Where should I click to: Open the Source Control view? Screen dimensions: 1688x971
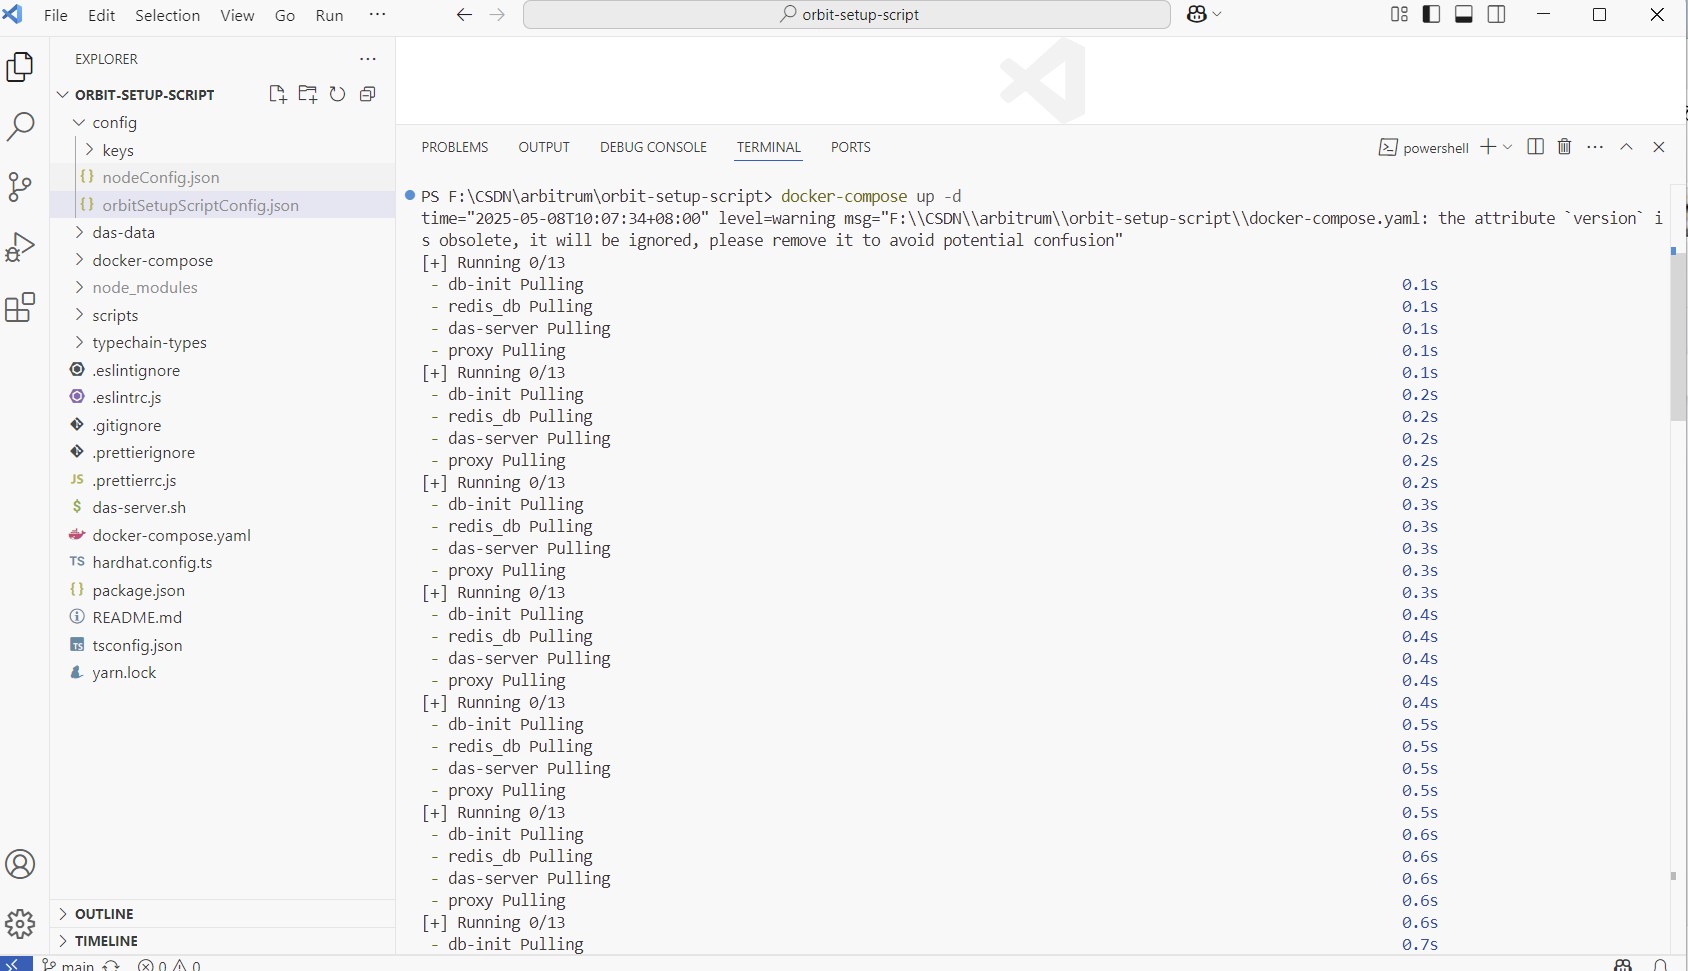pyautogui.click(x=20, y=187)
